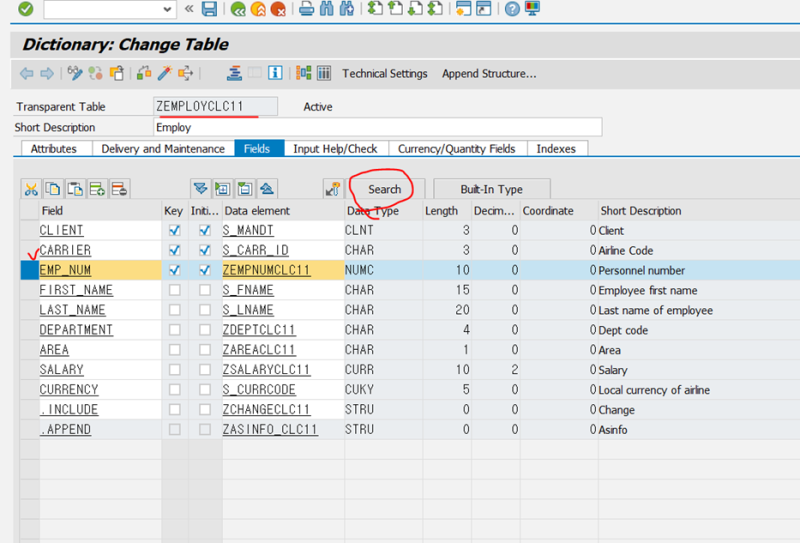Go to the last page icon
Screen dimensions: 800x543
click(435, 9)
